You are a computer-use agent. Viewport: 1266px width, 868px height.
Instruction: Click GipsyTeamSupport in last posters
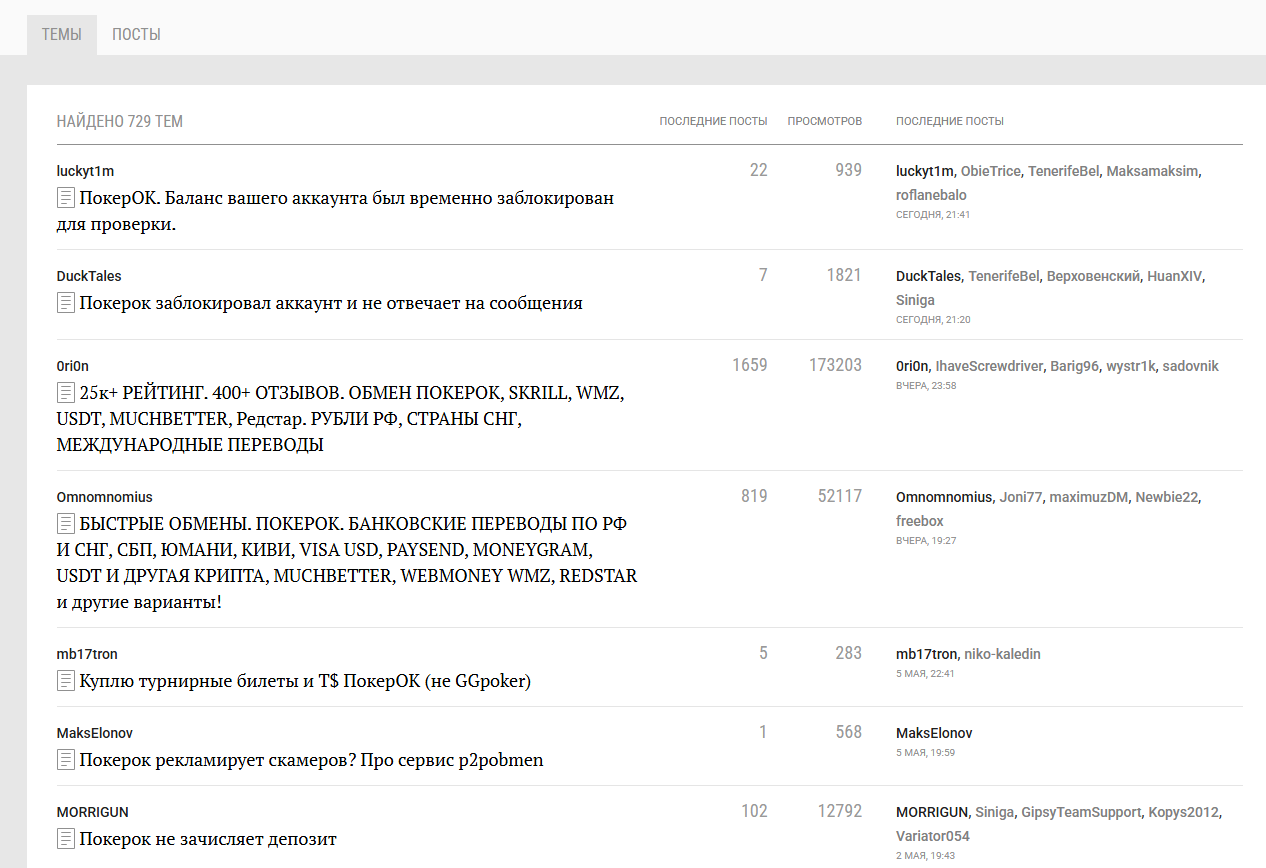tap(1080, 812)
